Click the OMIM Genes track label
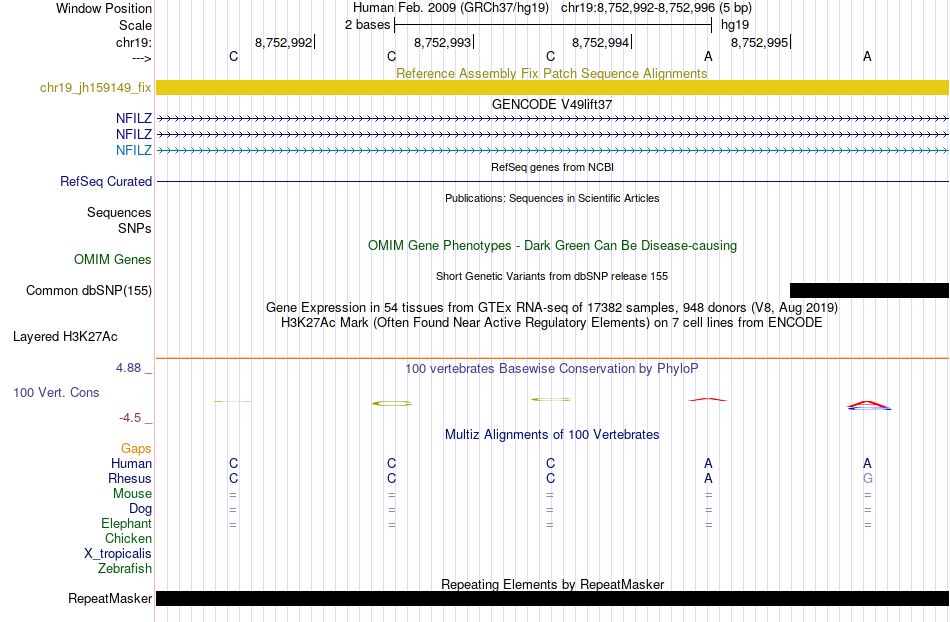This screenshot has height=622, width=950. point(113,259)
